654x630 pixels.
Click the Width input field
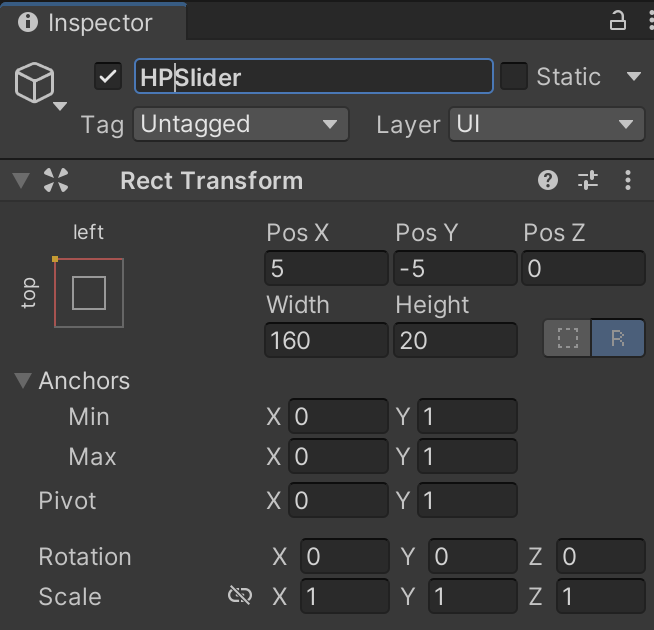(x=326, y=340)
